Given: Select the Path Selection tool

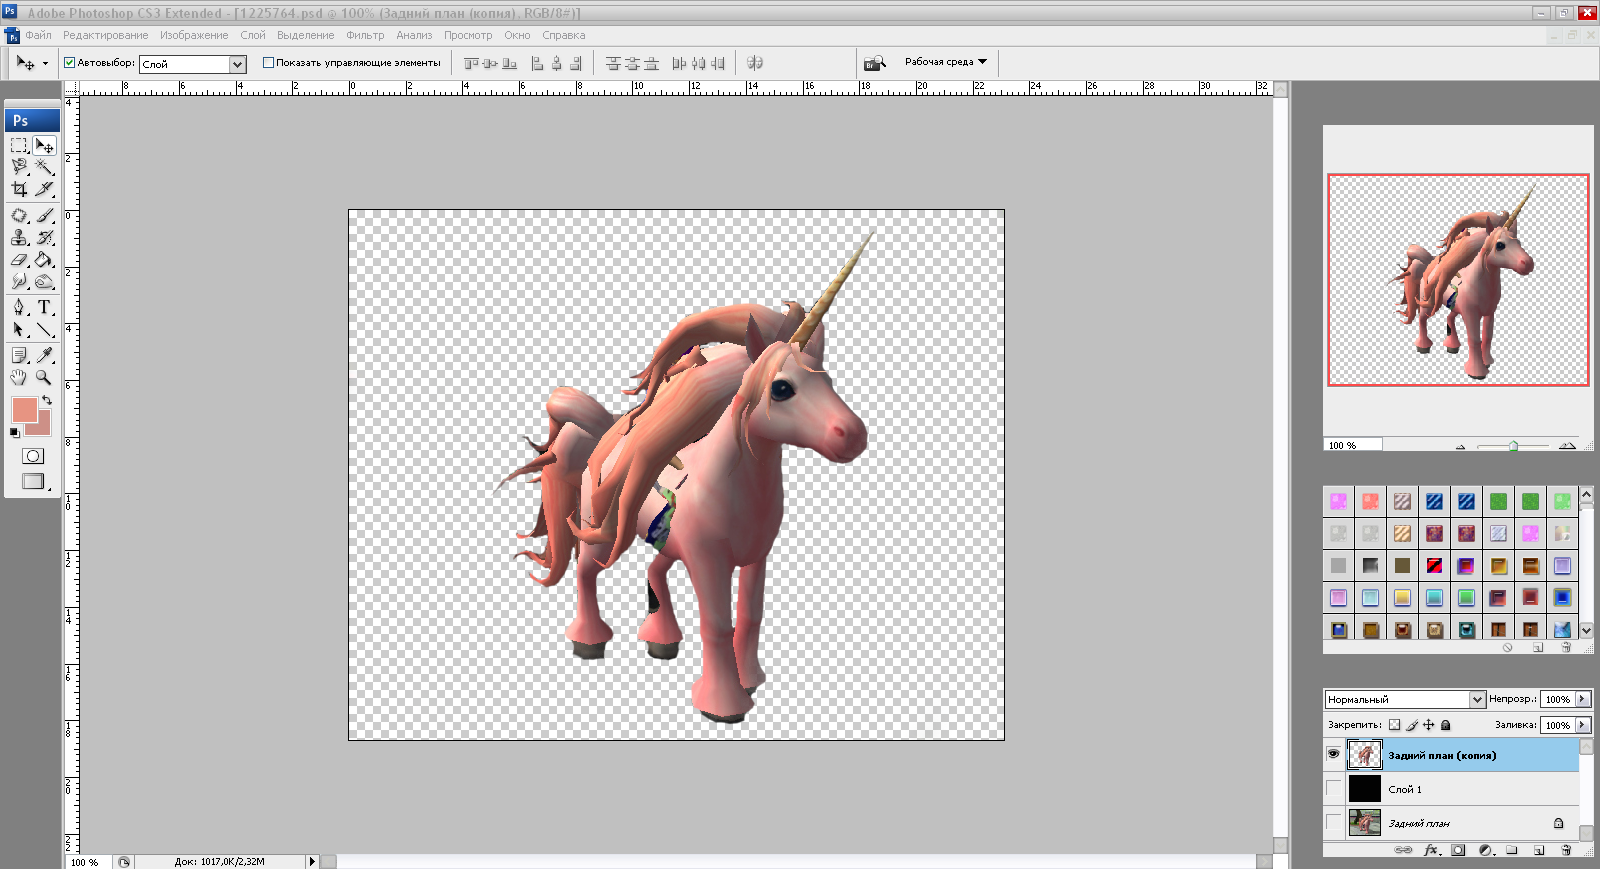Looking at the screenshot, I should (19, 329).
